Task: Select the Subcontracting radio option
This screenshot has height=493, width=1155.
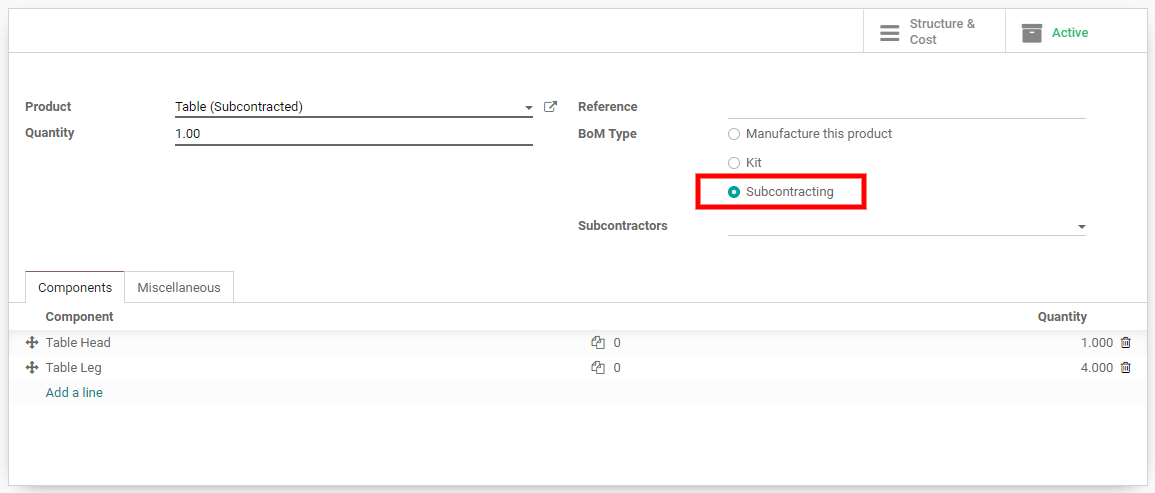Action: tap(734, 192)
